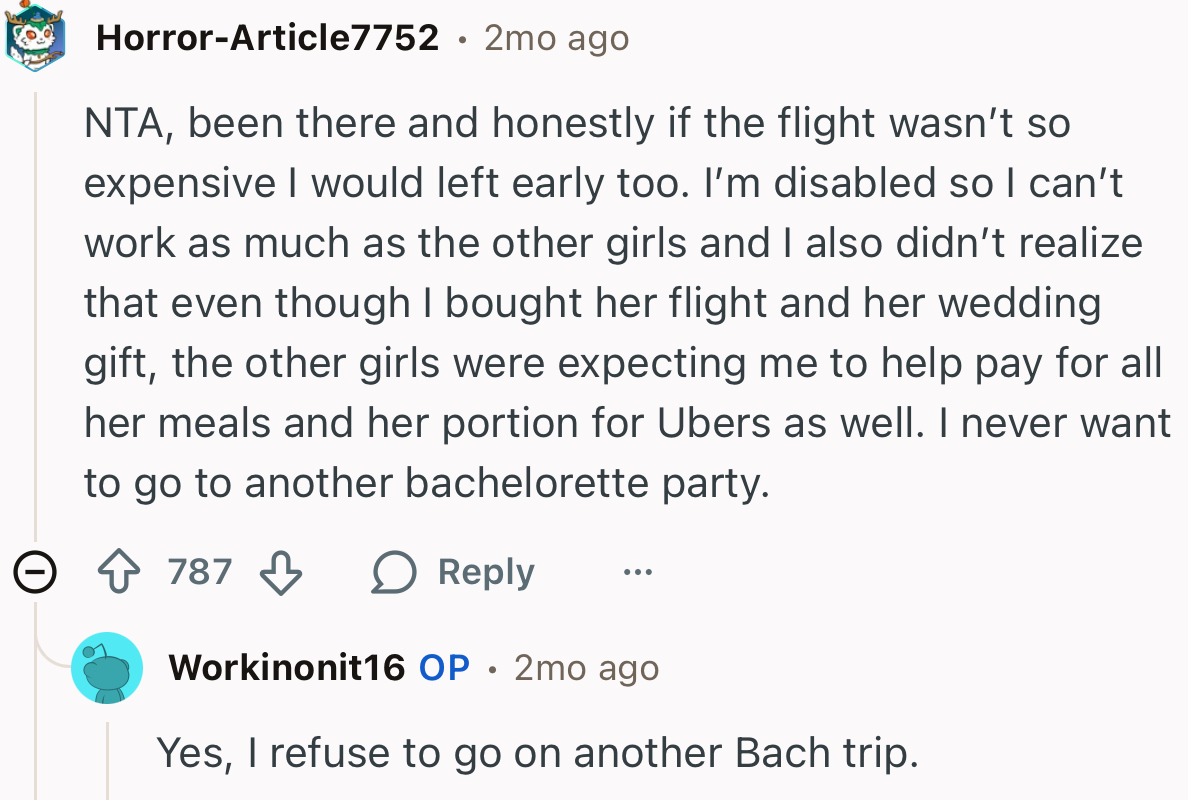Open Horror-Article7752's profile
Screen dimensions: 1188x800
click(x=266, y=37)
